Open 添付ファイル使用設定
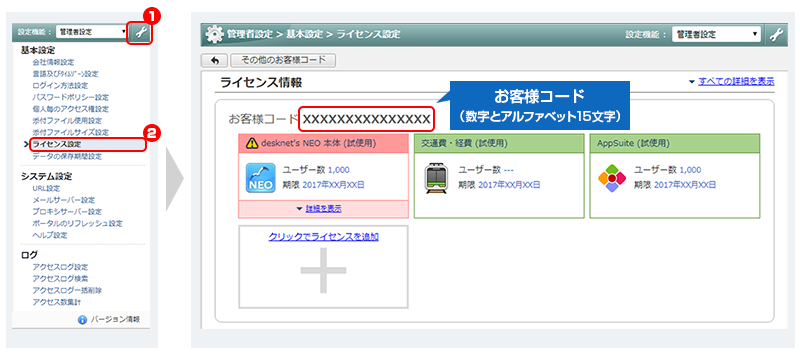This screenshot has width=800, height=360. click(x=66, y=121)
